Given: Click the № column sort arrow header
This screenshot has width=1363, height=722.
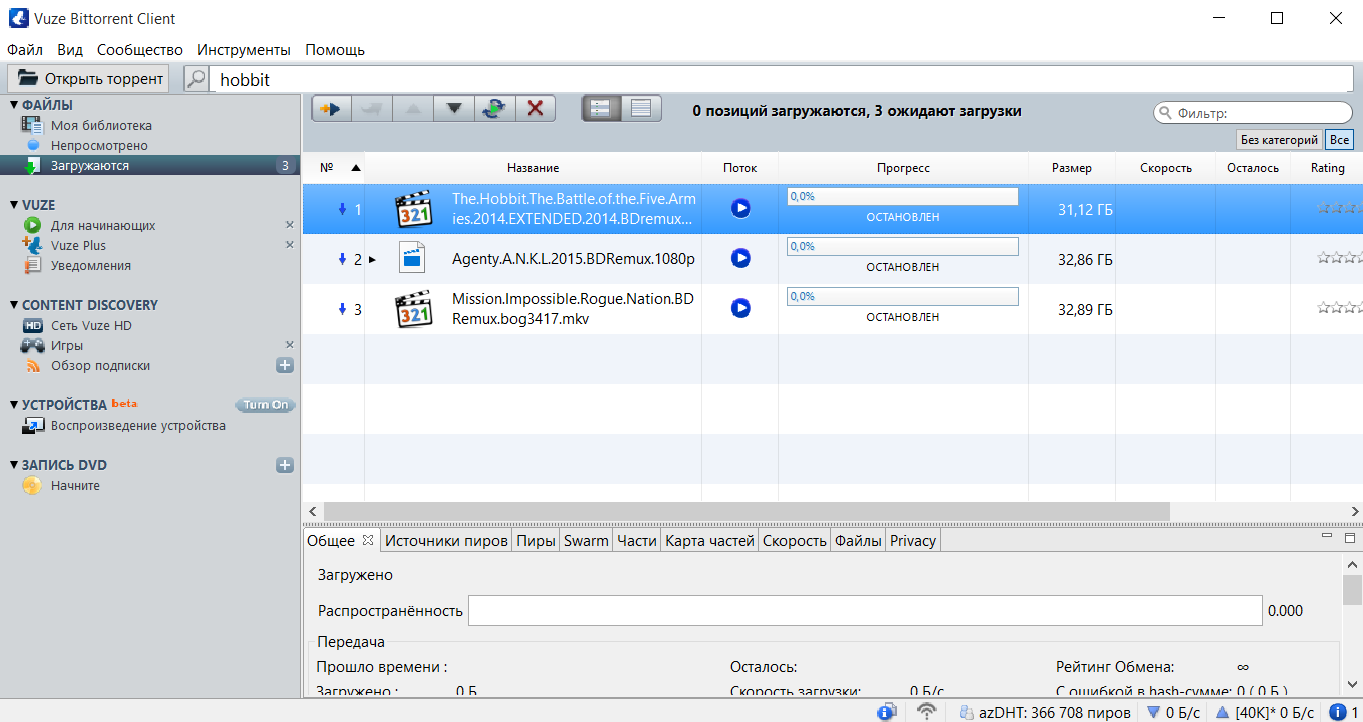Looking at the screenshot, I should (x=356, y=168).
